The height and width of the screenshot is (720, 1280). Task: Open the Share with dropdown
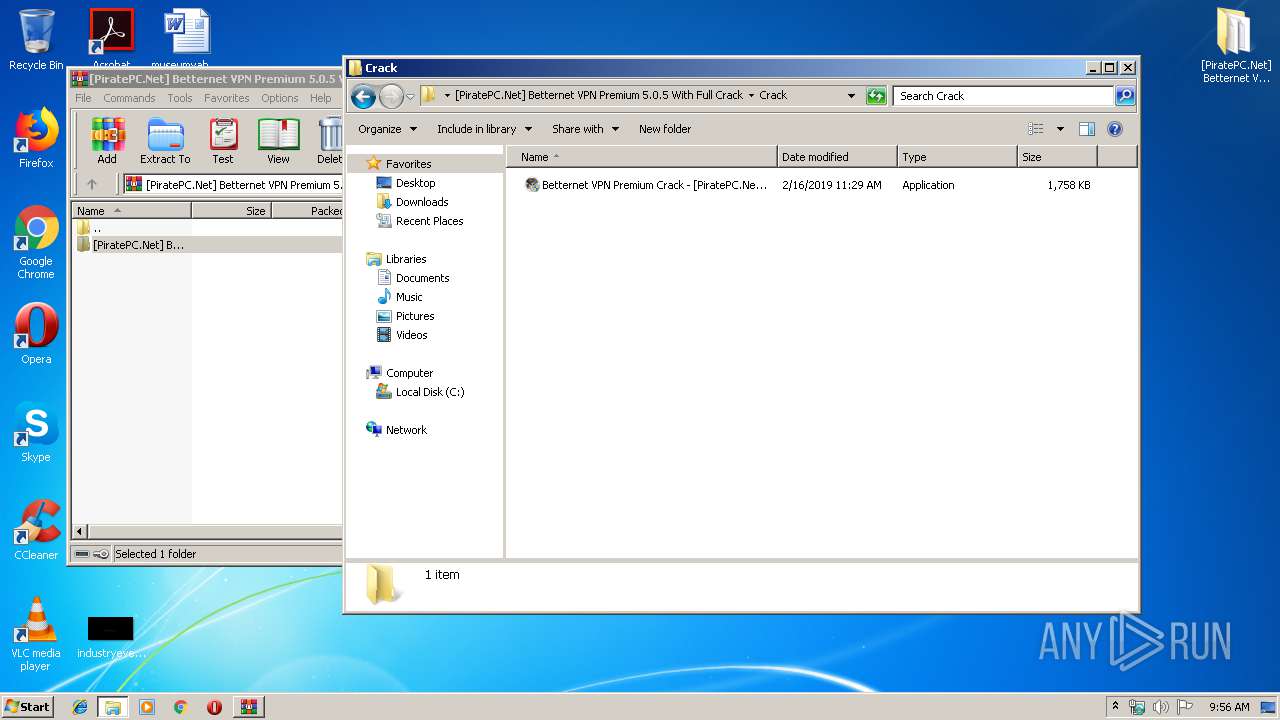585,129
